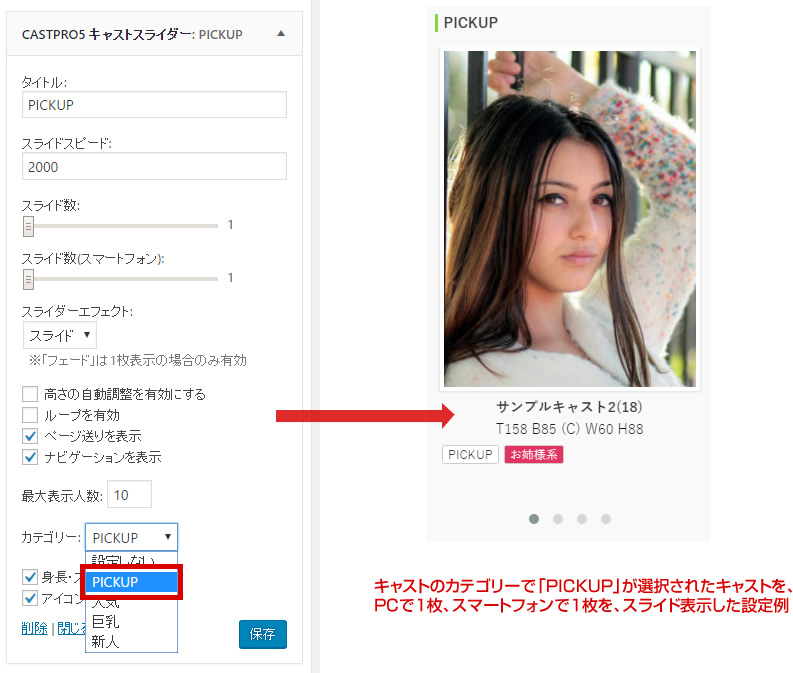Click the スライド数(スマートフォン) slider handle
Image resolution: width=793 pixels, height=673 pixels.
(x=28, y=279)
